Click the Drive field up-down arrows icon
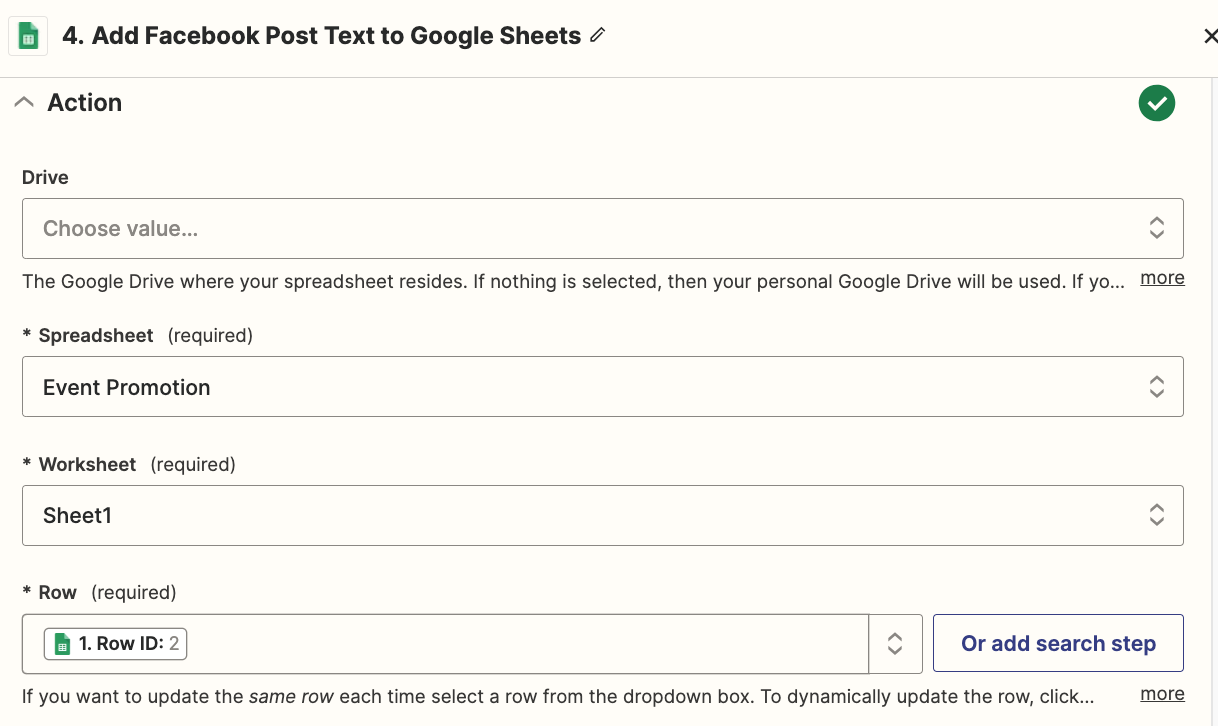This screenshot has height=726, width=1218. point(1156,228)
